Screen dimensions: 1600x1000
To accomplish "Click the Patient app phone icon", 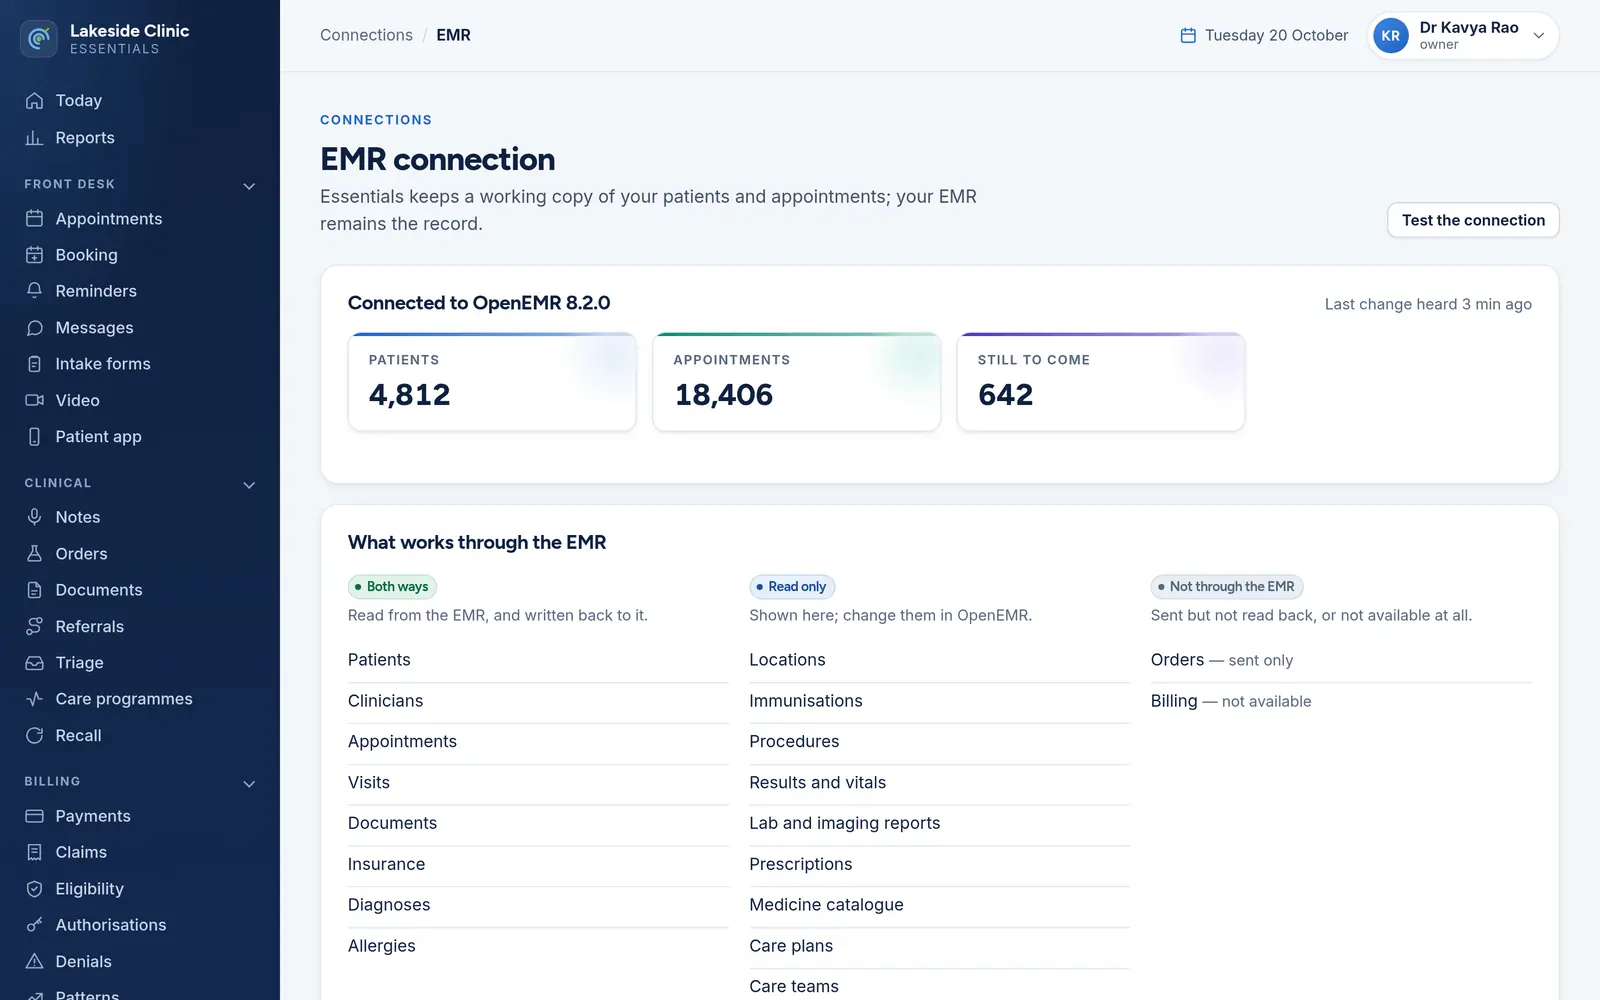I will point(34,437).
